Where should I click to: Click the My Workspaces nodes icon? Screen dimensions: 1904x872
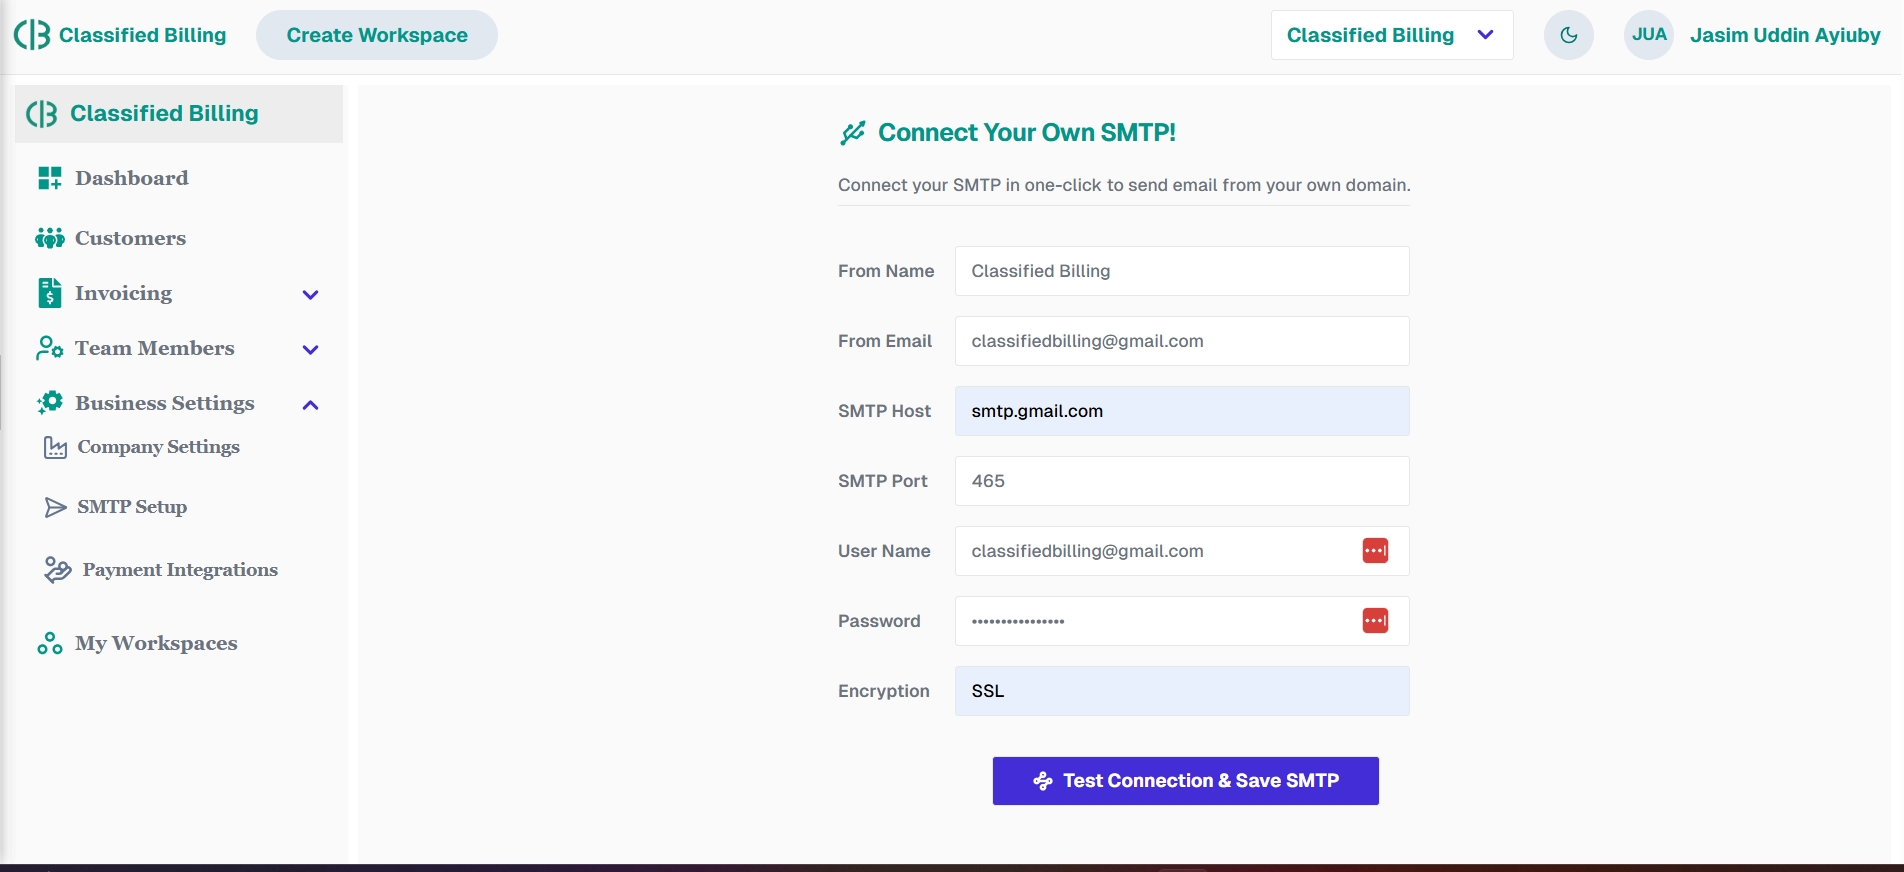click(x=49, y=643)
